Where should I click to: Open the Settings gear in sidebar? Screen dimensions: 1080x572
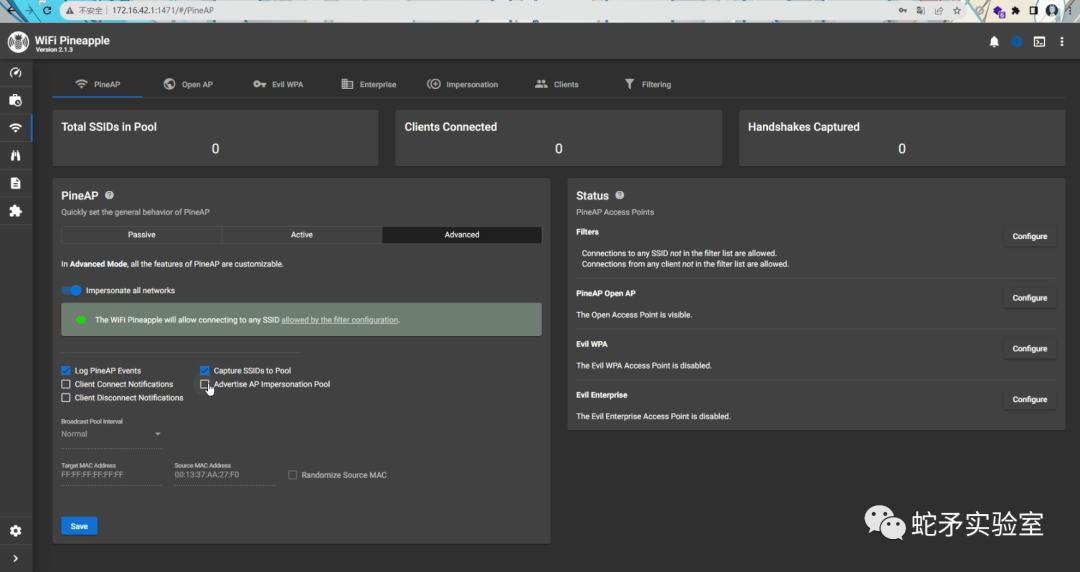tap(15, 531)
